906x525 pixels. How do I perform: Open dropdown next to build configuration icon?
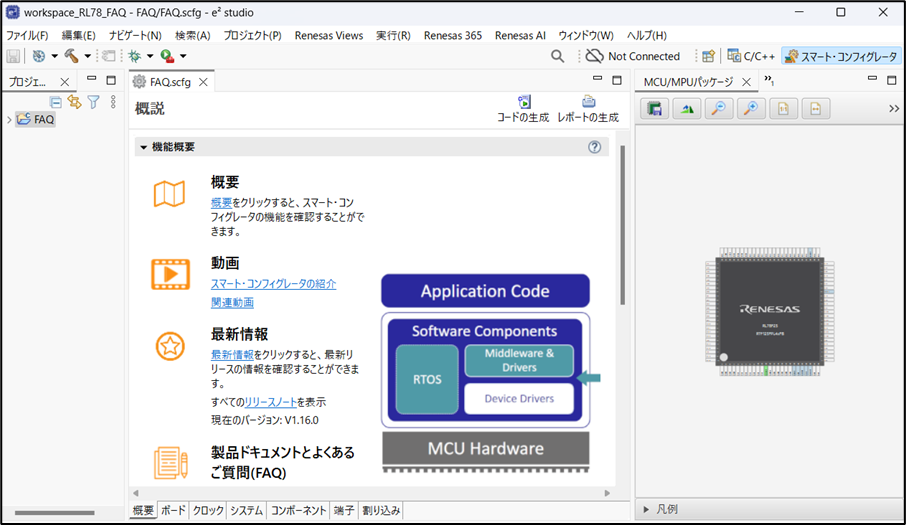pyautogui.click(x=54, y=56)
